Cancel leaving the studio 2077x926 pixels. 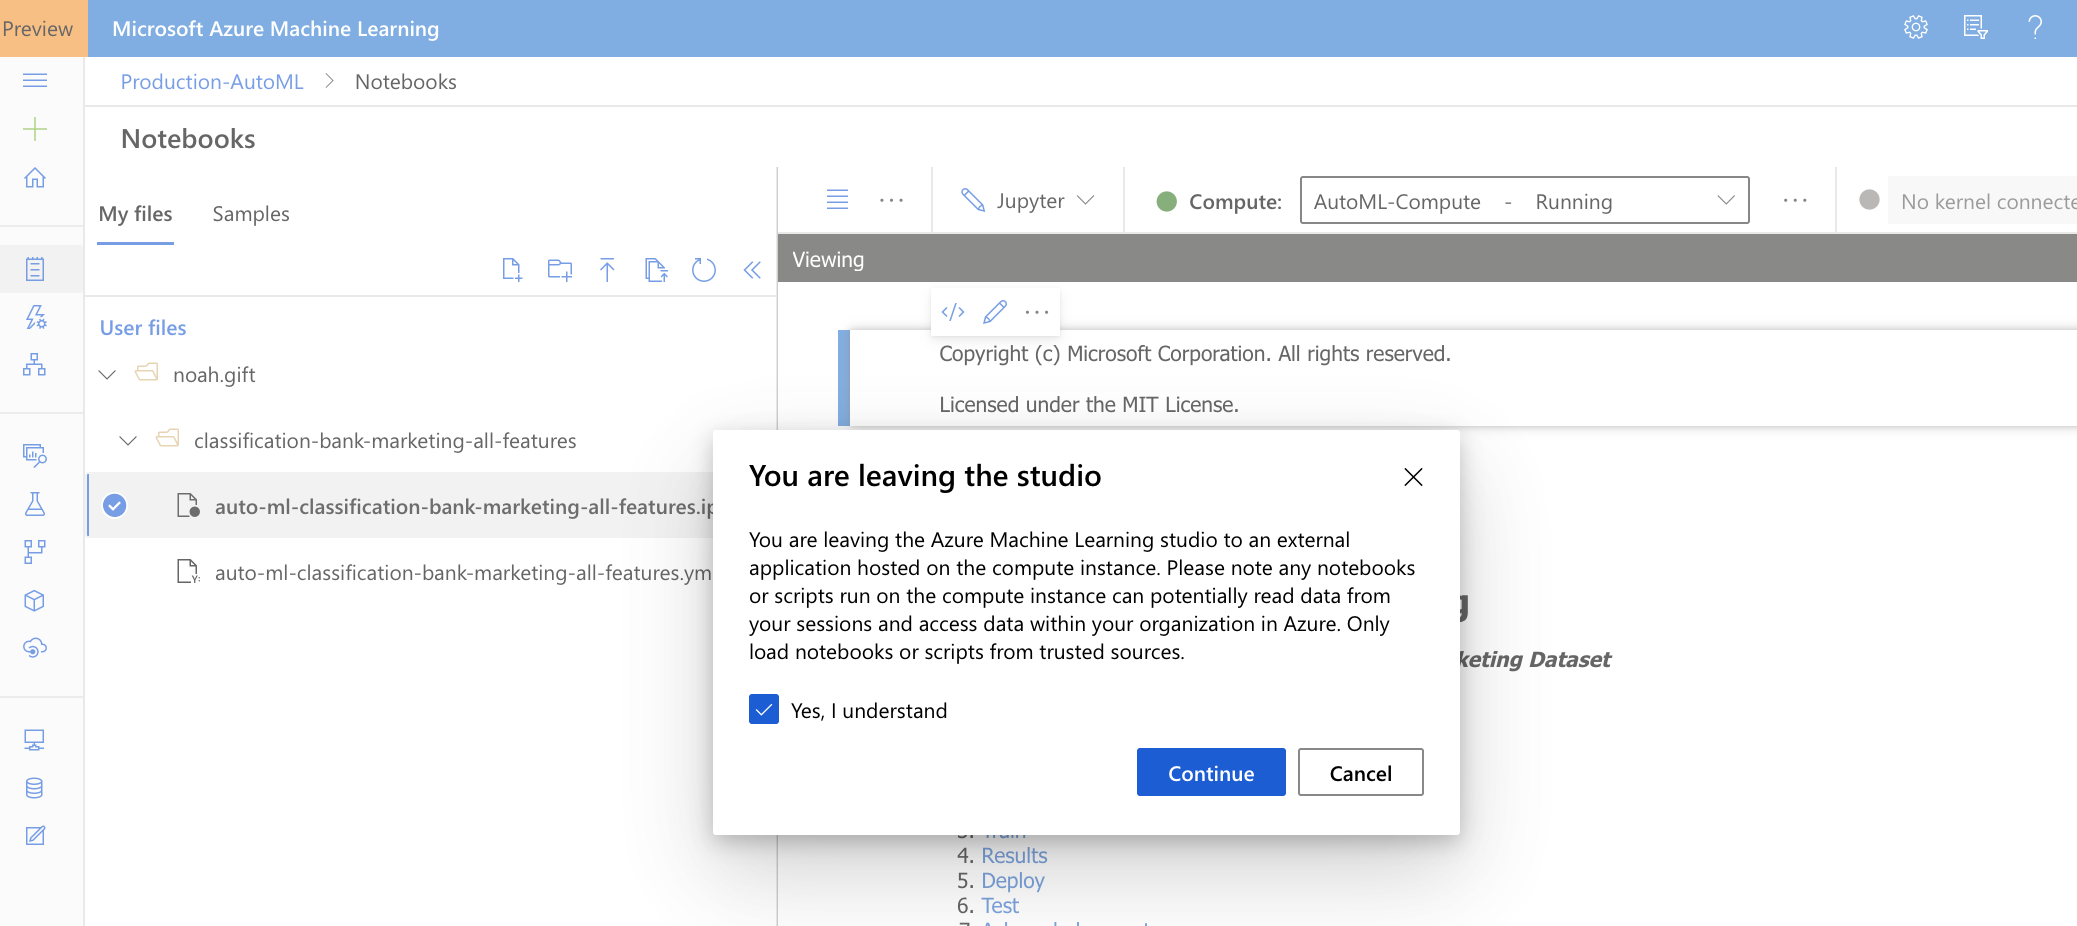click(x=1360, y=772)
